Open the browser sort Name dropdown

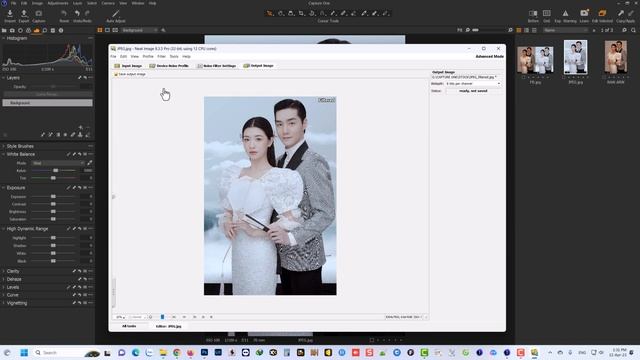pos(566,30)
